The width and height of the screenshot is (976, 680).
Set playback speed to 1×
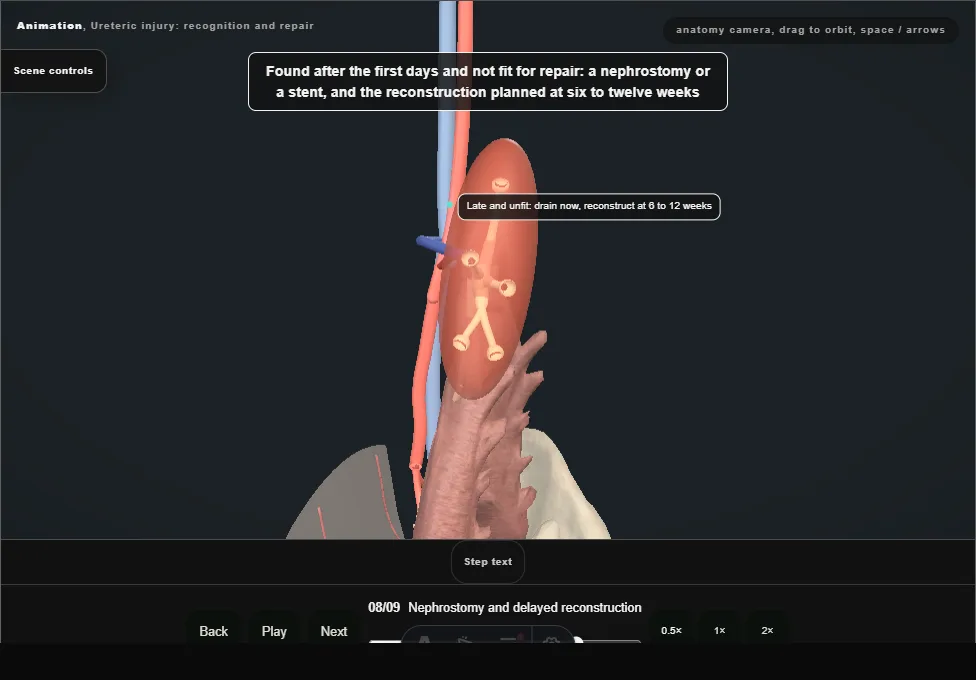point(720,630)
